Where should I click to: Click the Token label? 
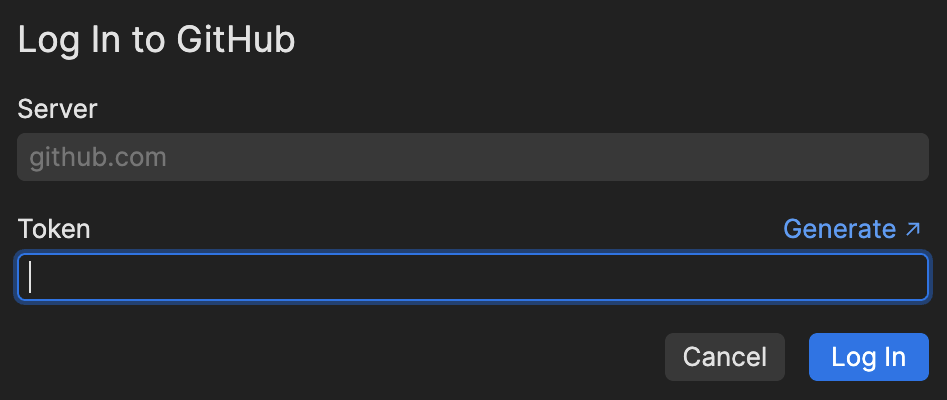click(54, 229)
